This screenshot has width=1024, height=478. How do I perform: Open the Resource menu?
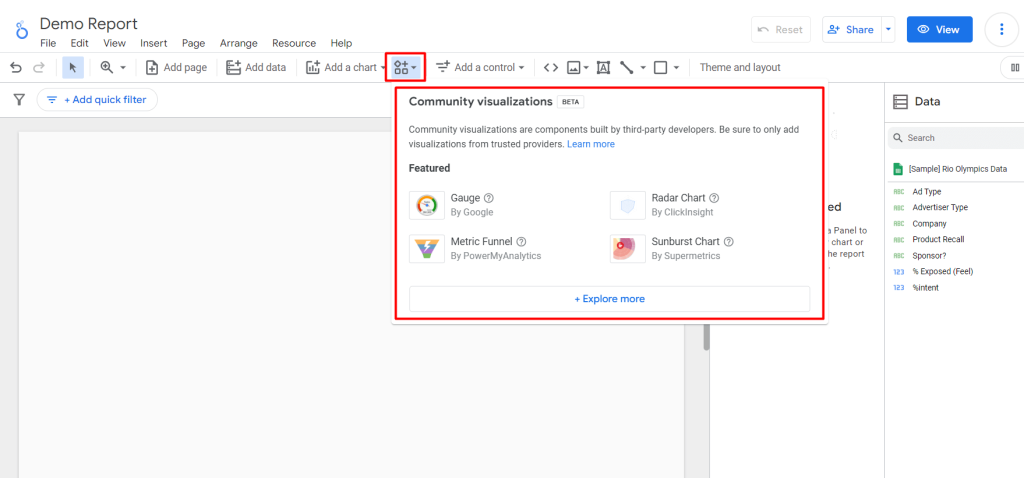click(x=294, y=43)
